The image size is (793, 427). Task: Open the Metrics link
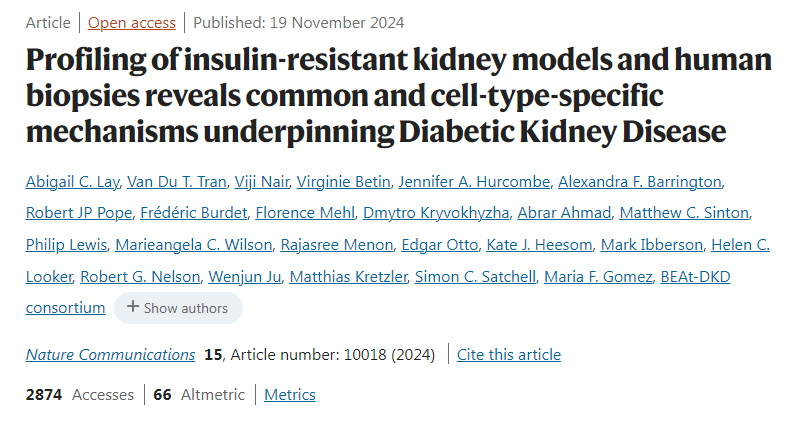coord(290,395)
